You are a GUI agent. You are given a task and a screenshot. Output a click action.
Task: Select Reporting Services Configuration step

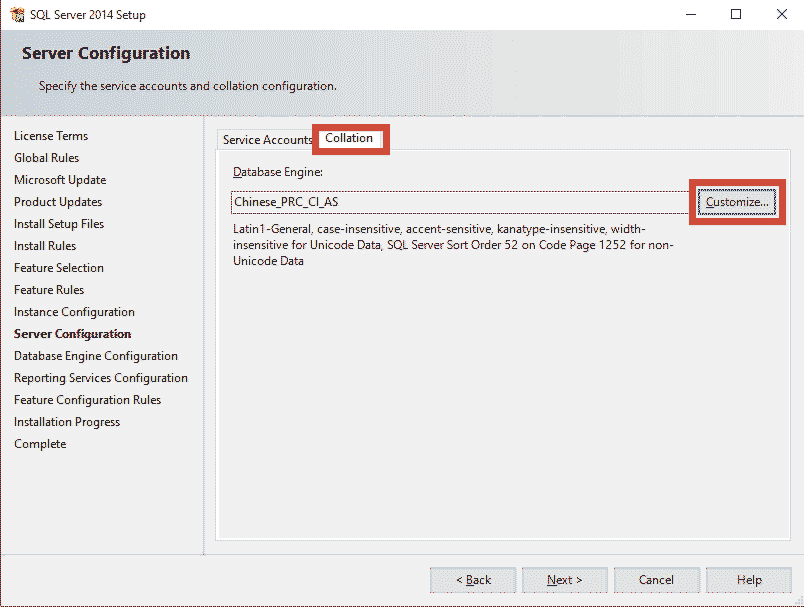101,377
